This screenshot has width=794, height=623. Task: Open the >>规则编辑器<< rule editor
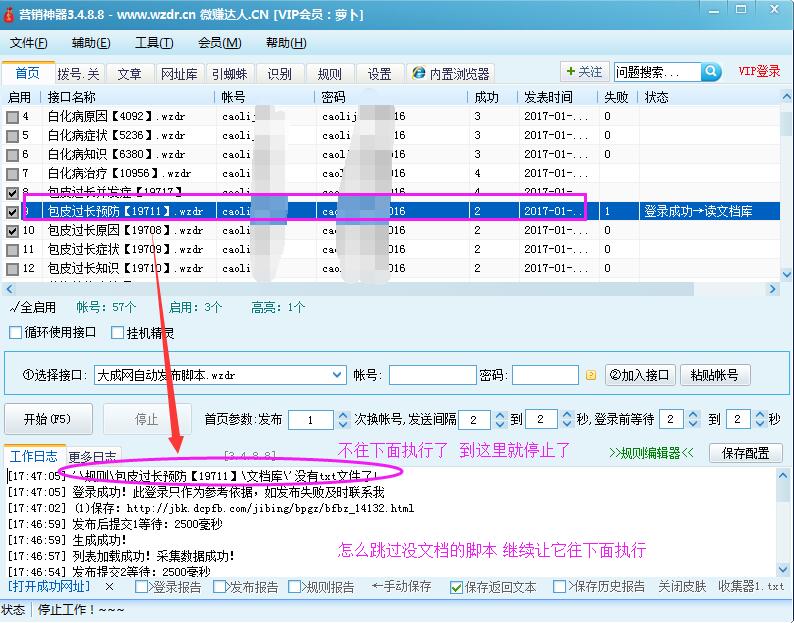coord(651,453)
